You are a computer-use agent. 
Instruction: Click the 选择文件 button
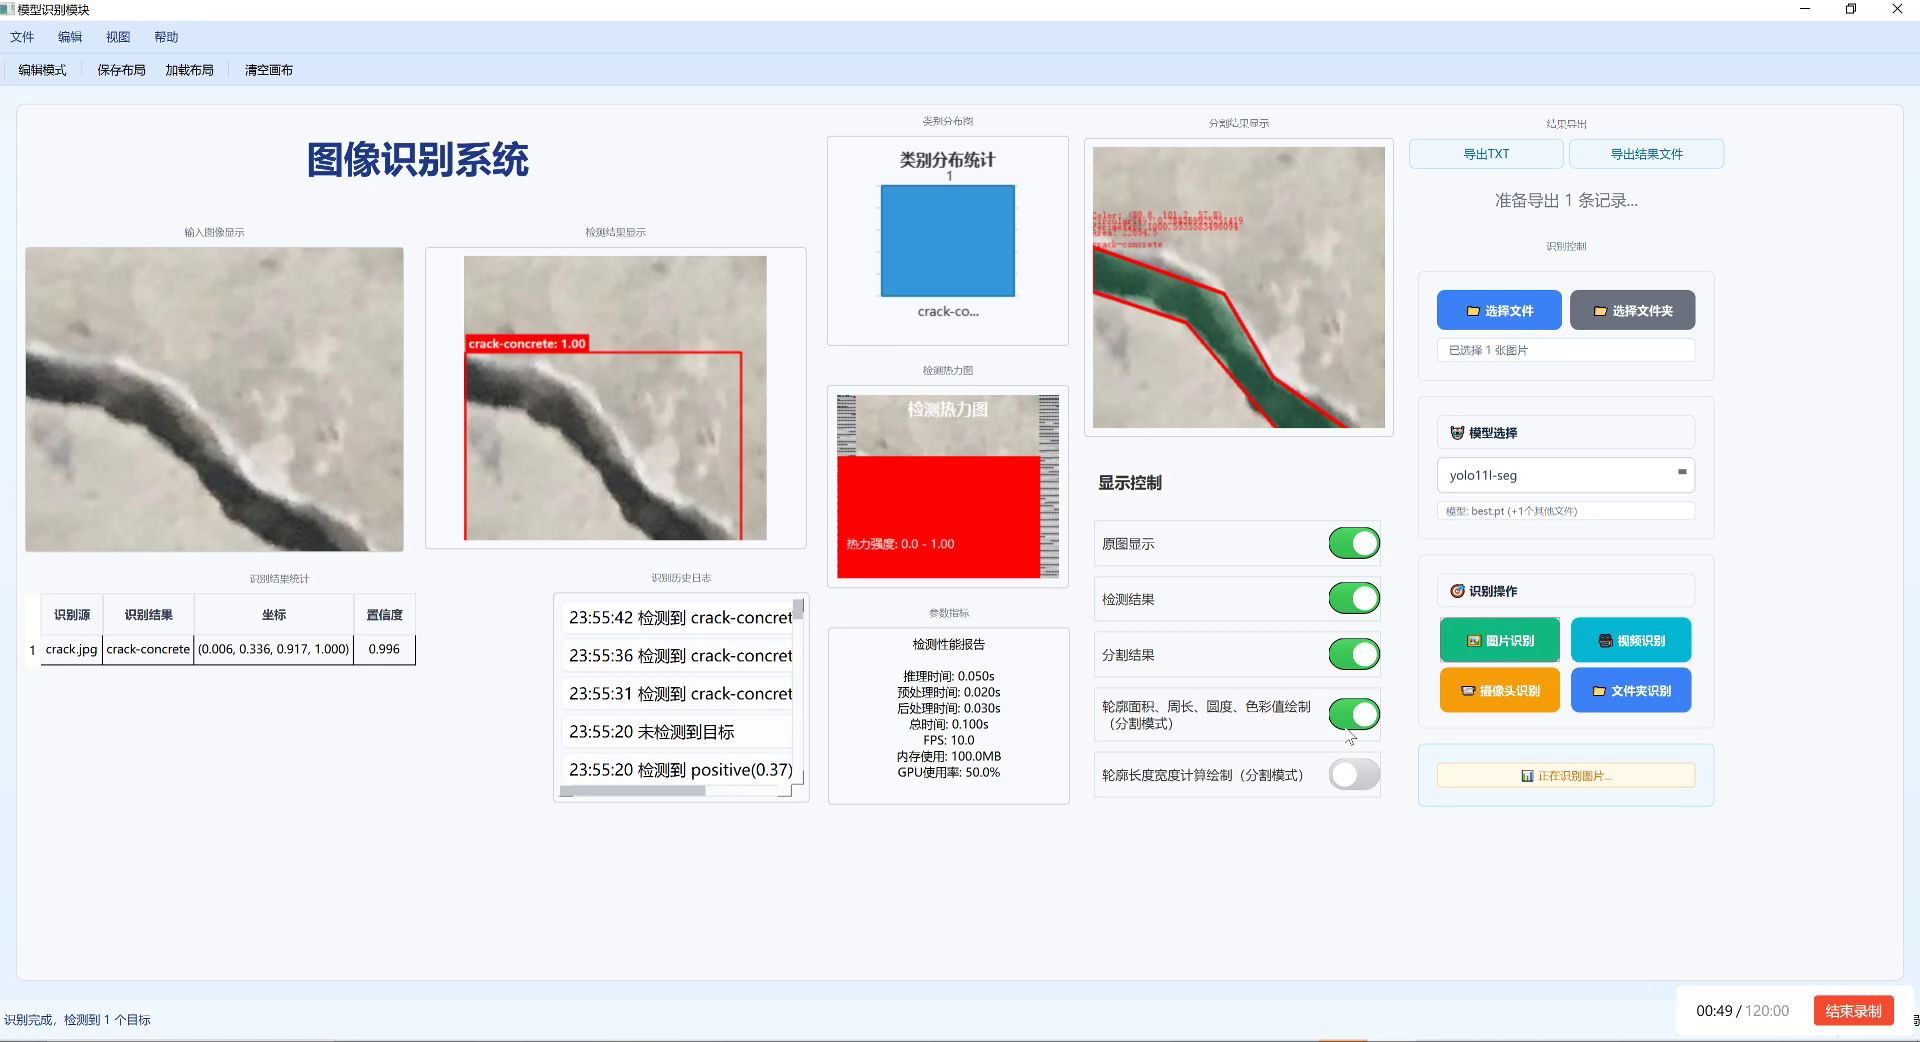pos(1499,311)
